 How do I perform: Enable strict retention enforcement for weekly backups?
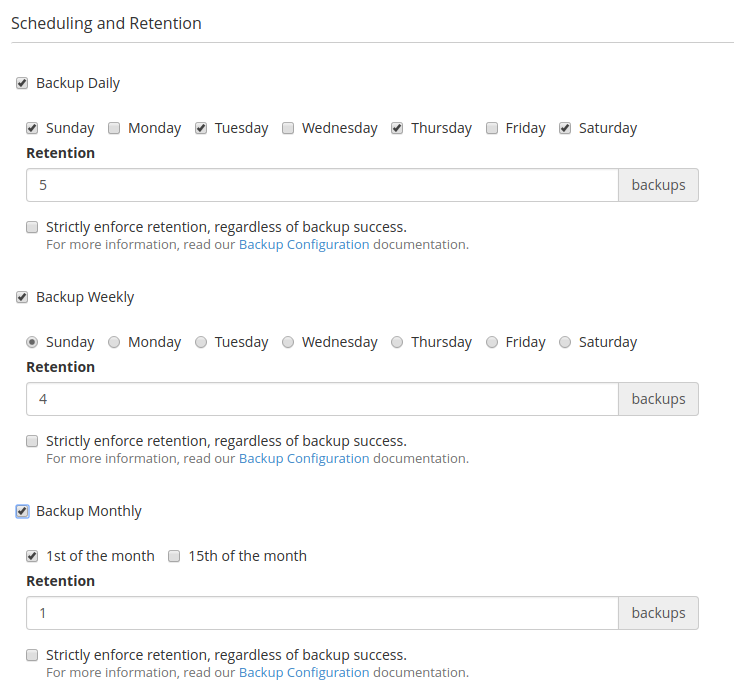pyautogui.click(x=32, y=441)
